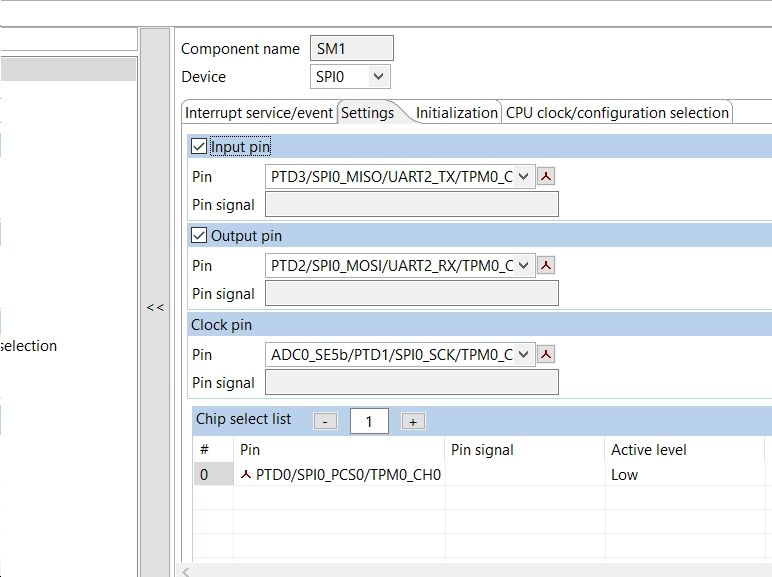Click pin icon beside PTD0/SPI0_PCS0 entry

[246, 475]
